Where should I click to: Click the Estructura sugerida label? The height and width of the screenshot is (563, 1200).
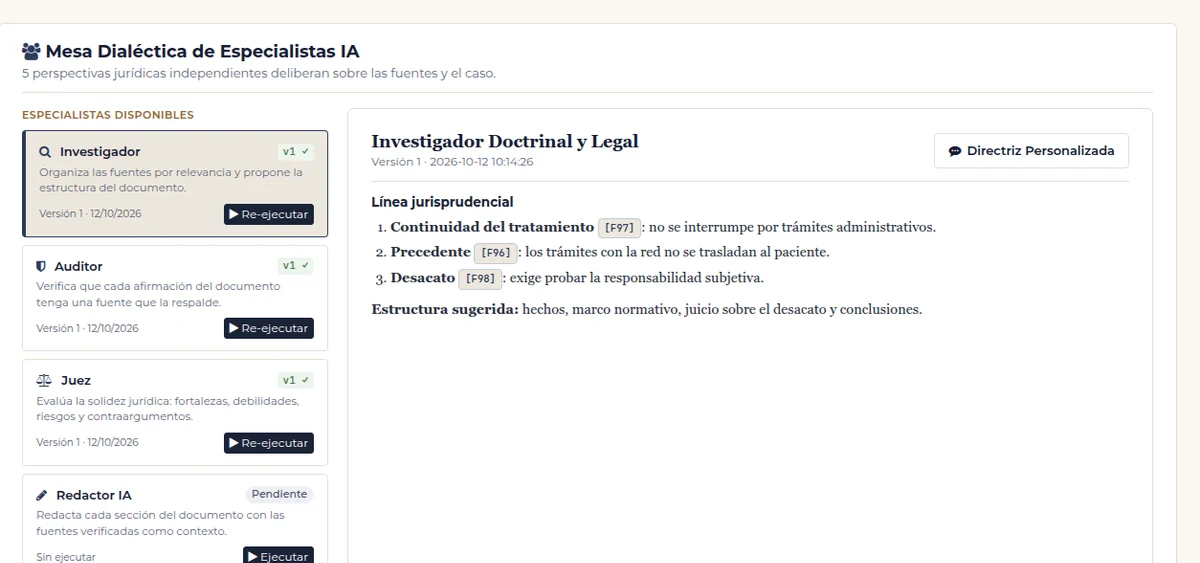coord(445,309)
